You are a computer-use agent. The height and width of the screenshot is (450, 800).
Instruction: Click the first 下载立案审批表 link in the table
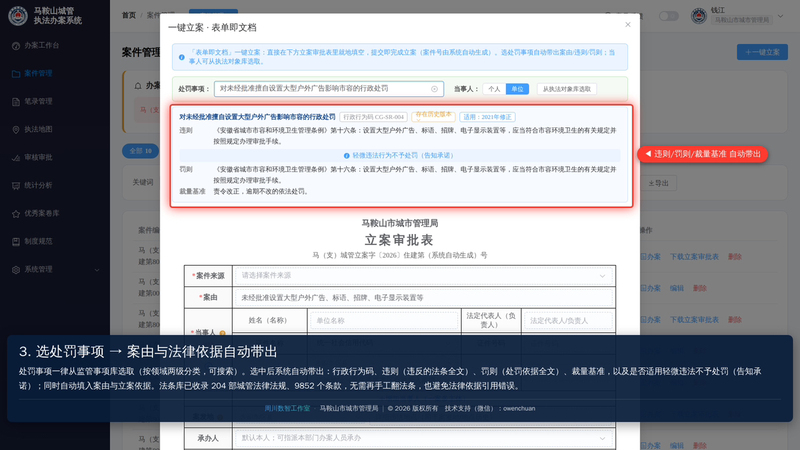tap(694, 257)
